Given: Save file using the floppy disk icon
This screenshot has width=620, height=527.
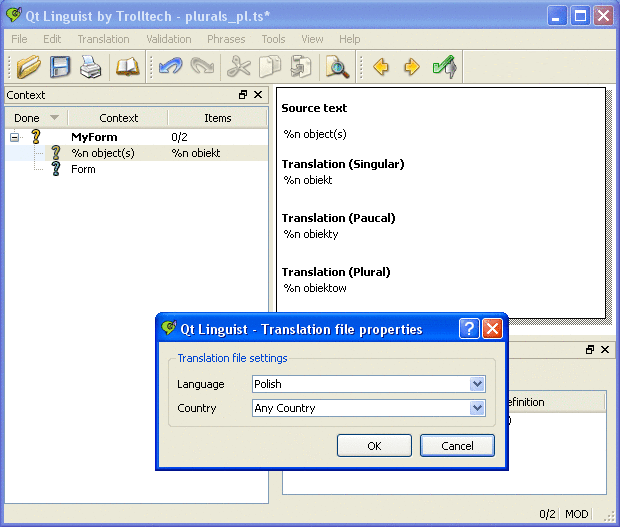Looking at the screenshot, I should click(x=60, y=66).
